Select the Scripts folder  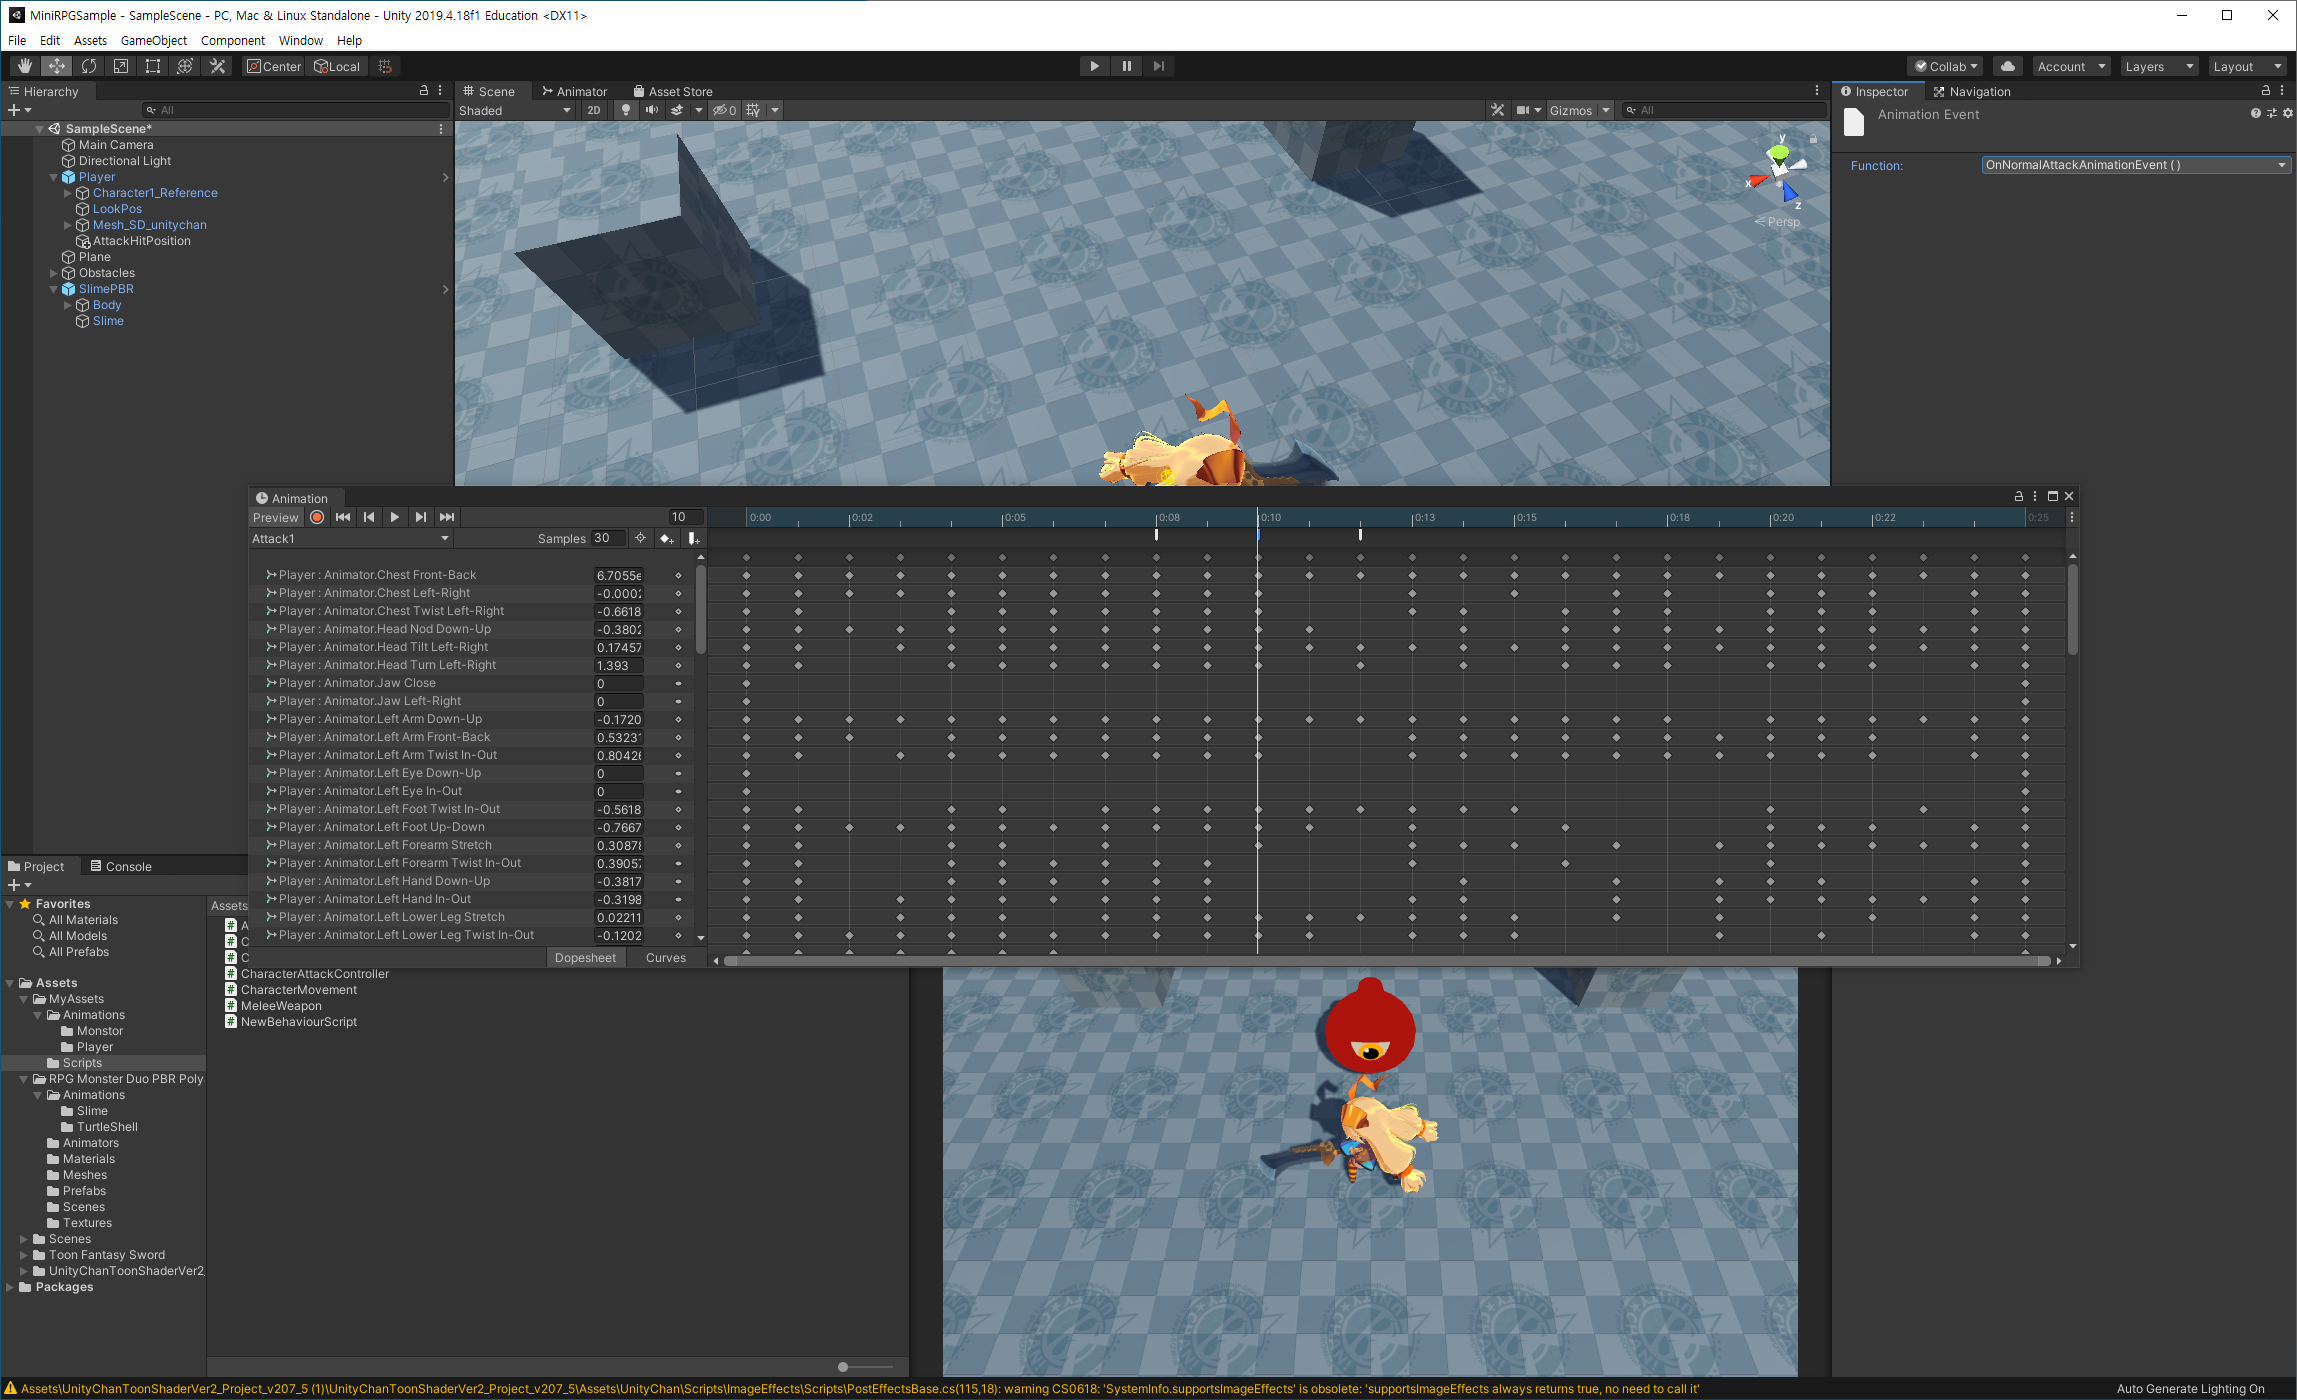82,1063
